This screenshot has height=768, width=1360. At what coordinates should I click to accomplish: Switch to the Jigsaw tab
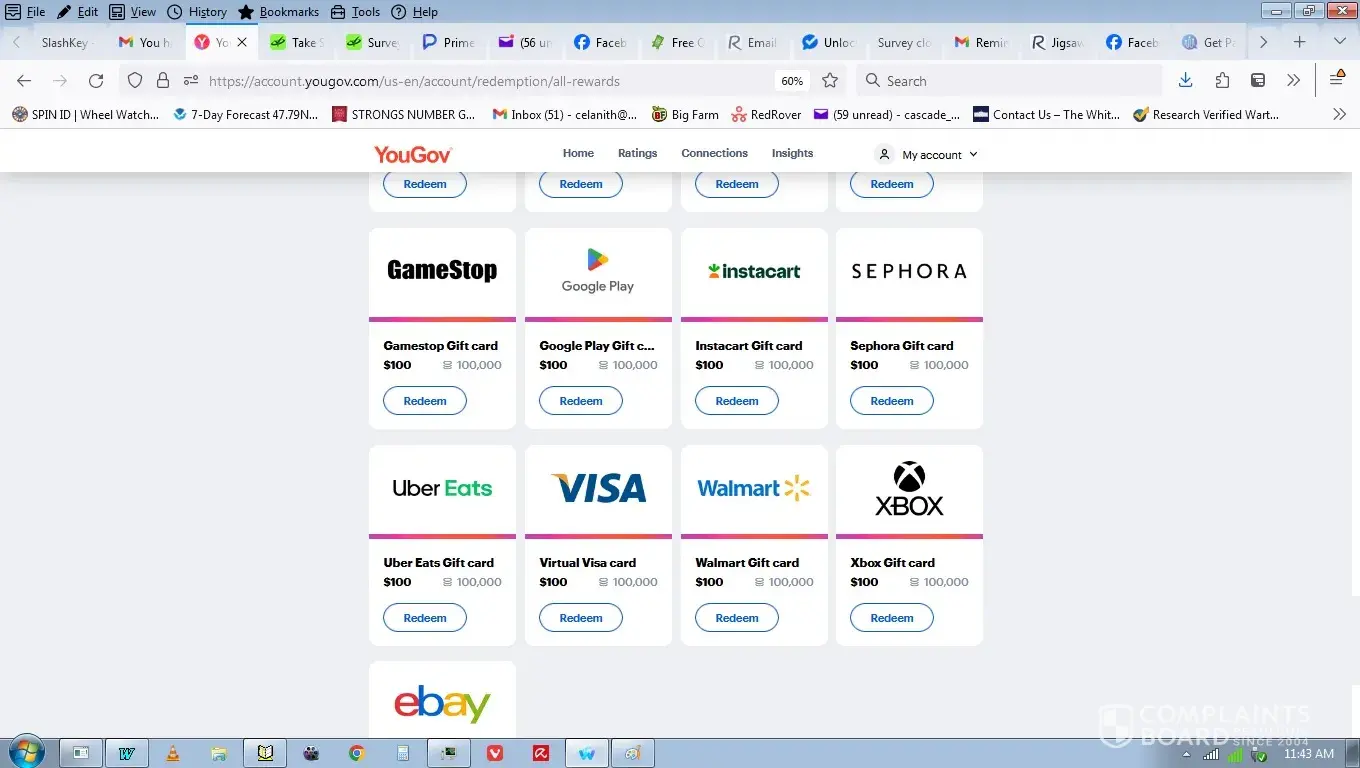click(1058, 42)
